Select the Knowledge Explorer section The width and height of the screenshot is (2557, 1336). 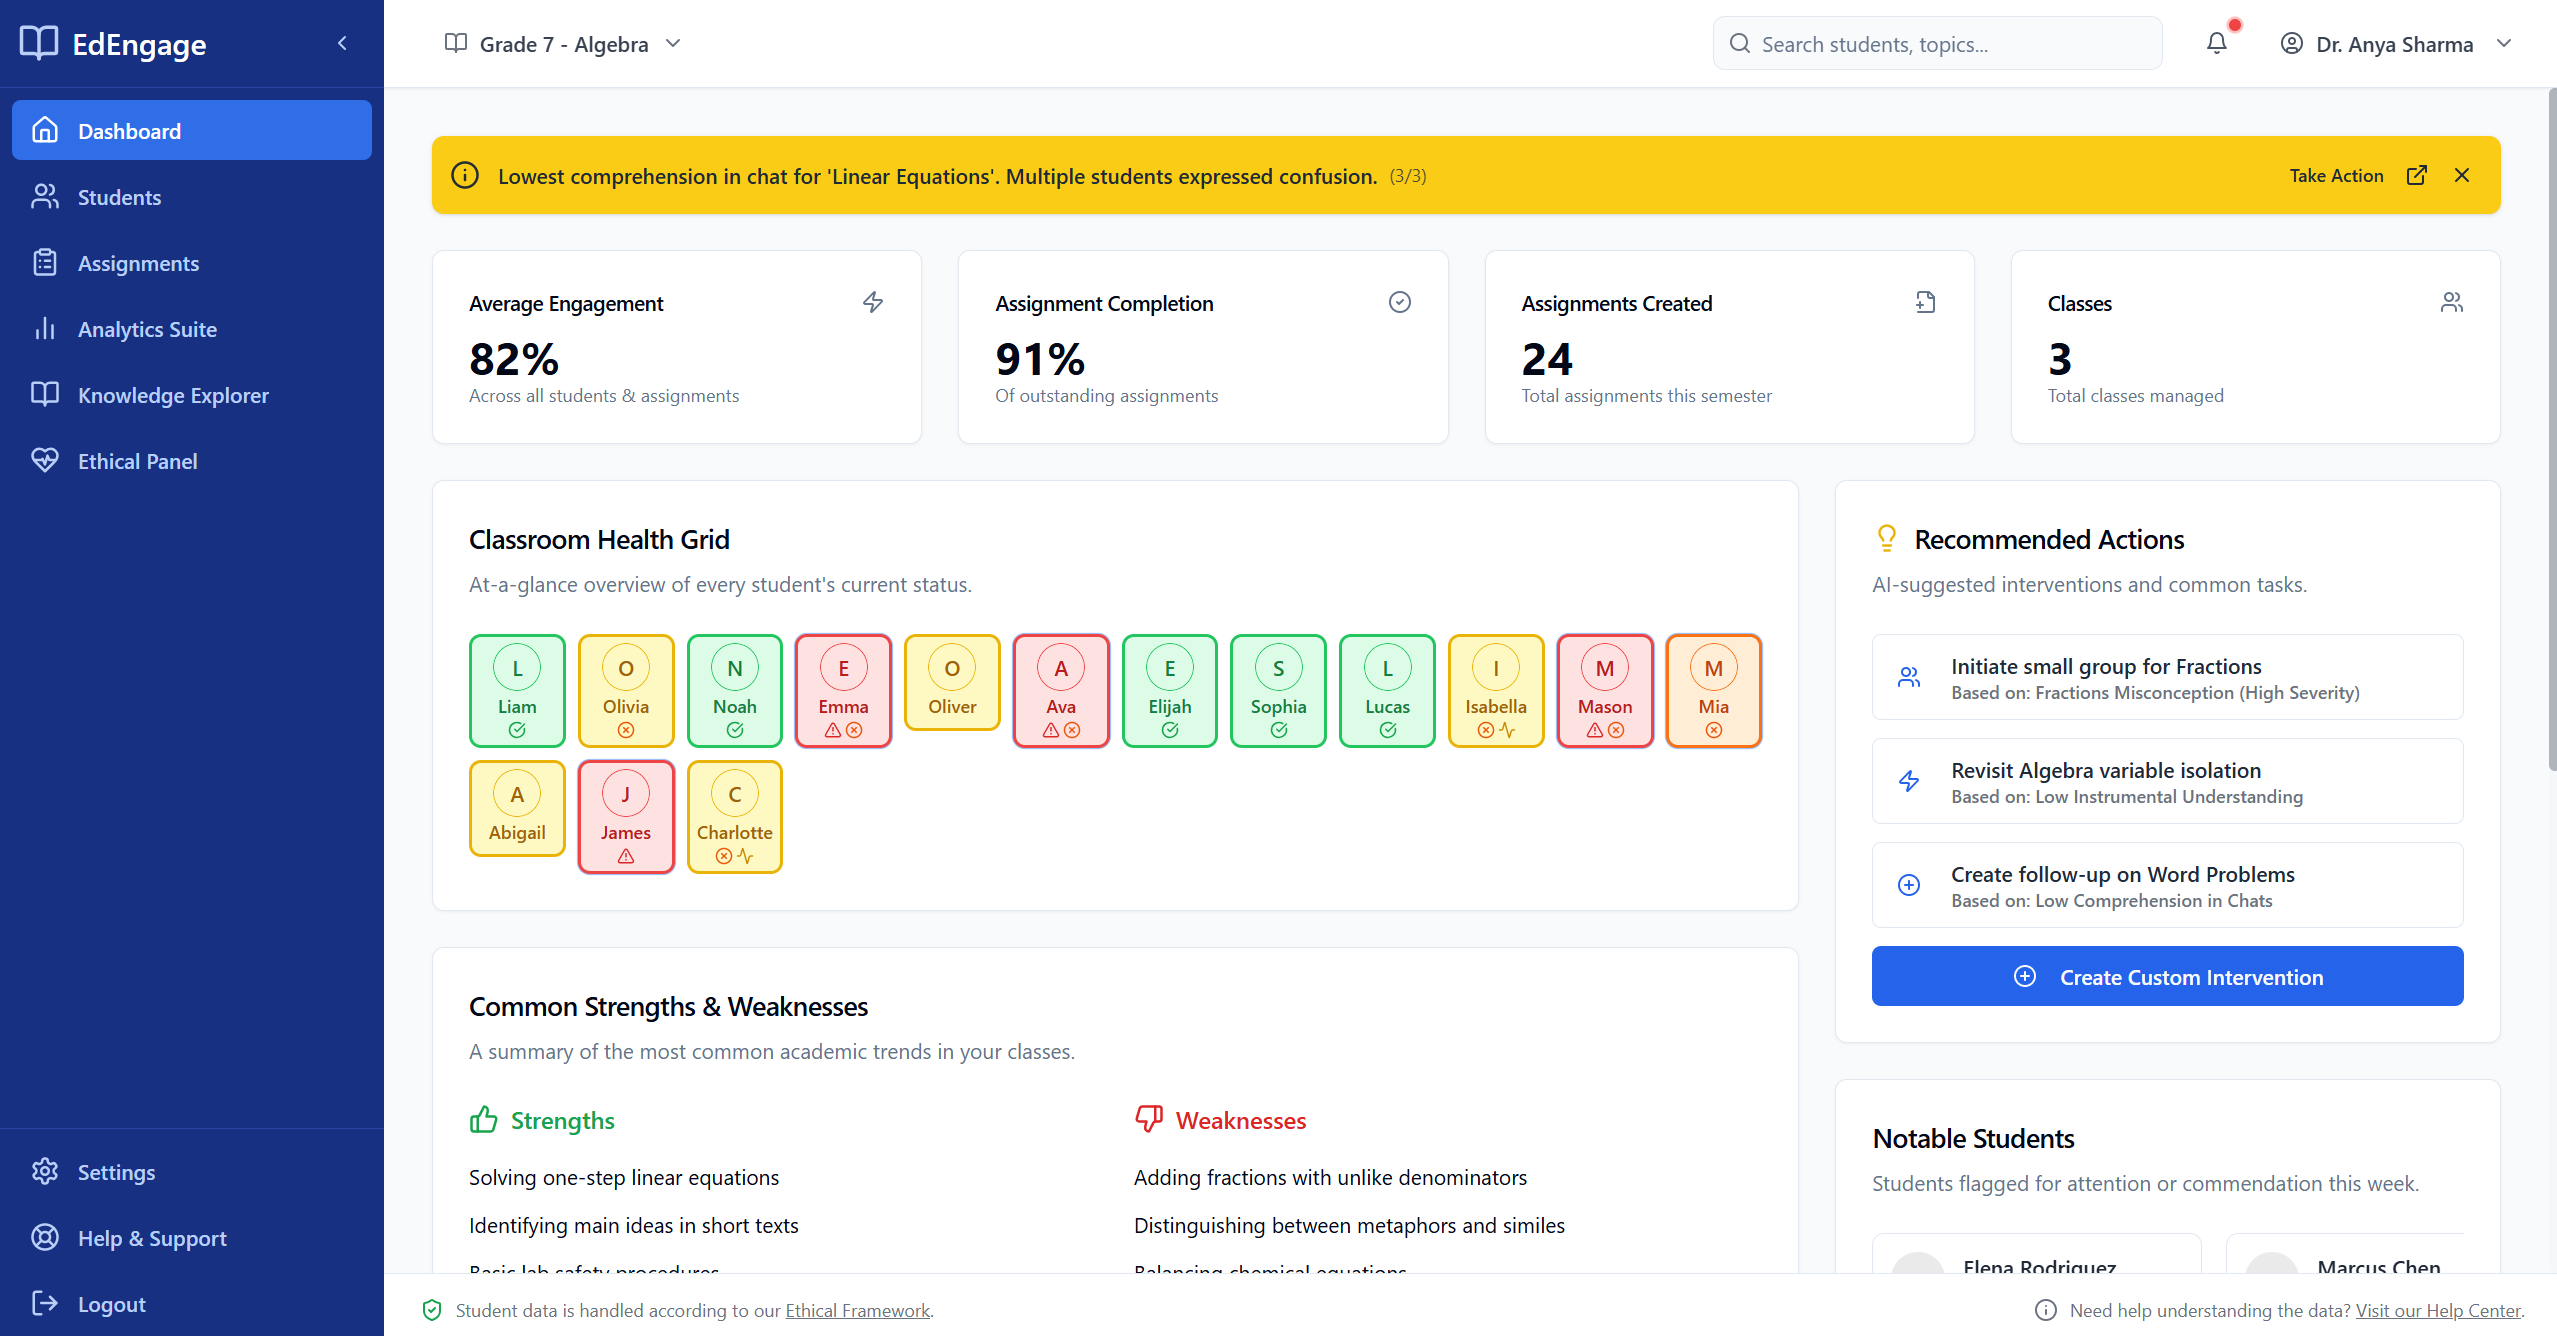(x=173, y=394)
